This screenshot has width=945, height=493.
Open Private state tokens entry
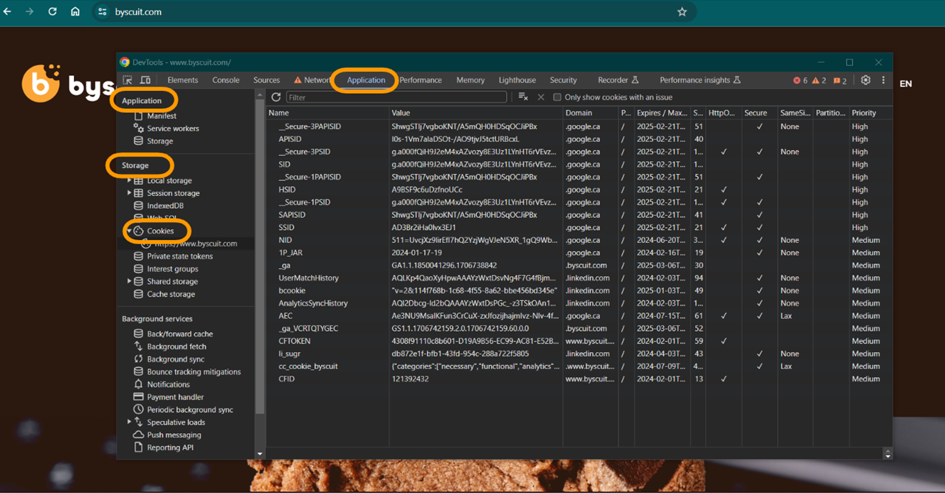(180, 256)
